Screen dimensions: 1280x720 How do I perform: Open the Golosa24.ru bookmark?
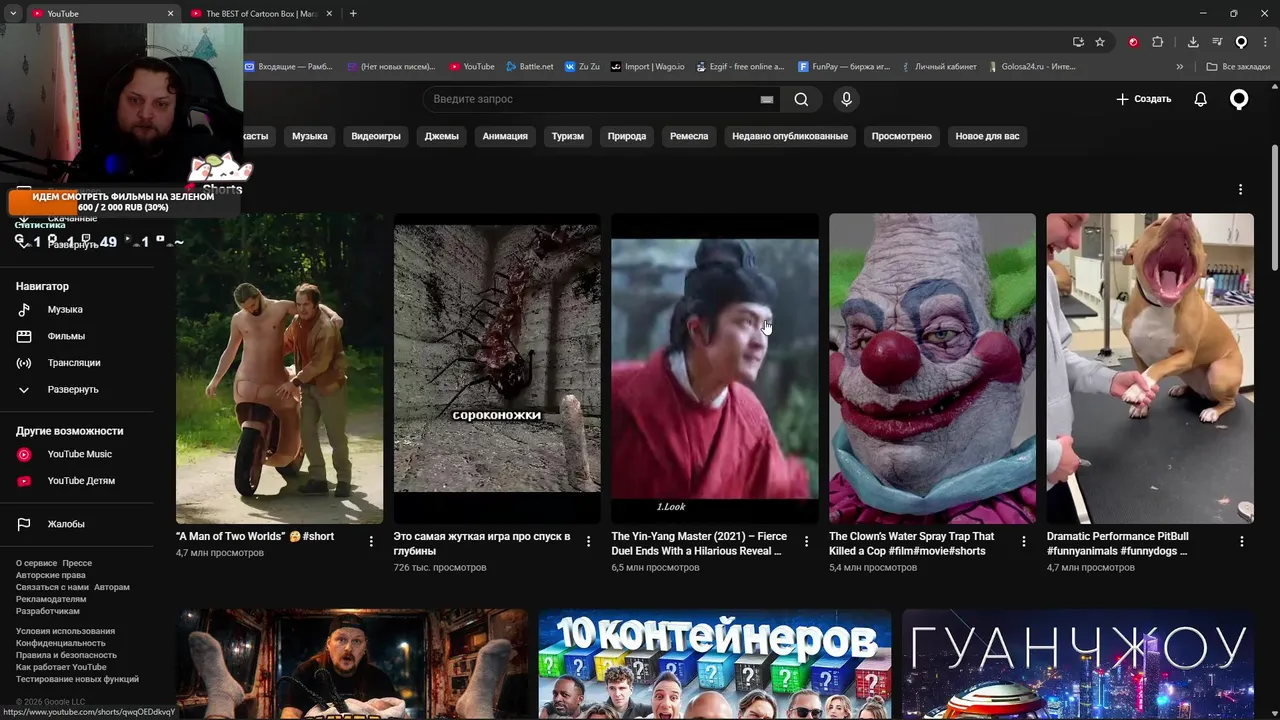pos(1032,67)
